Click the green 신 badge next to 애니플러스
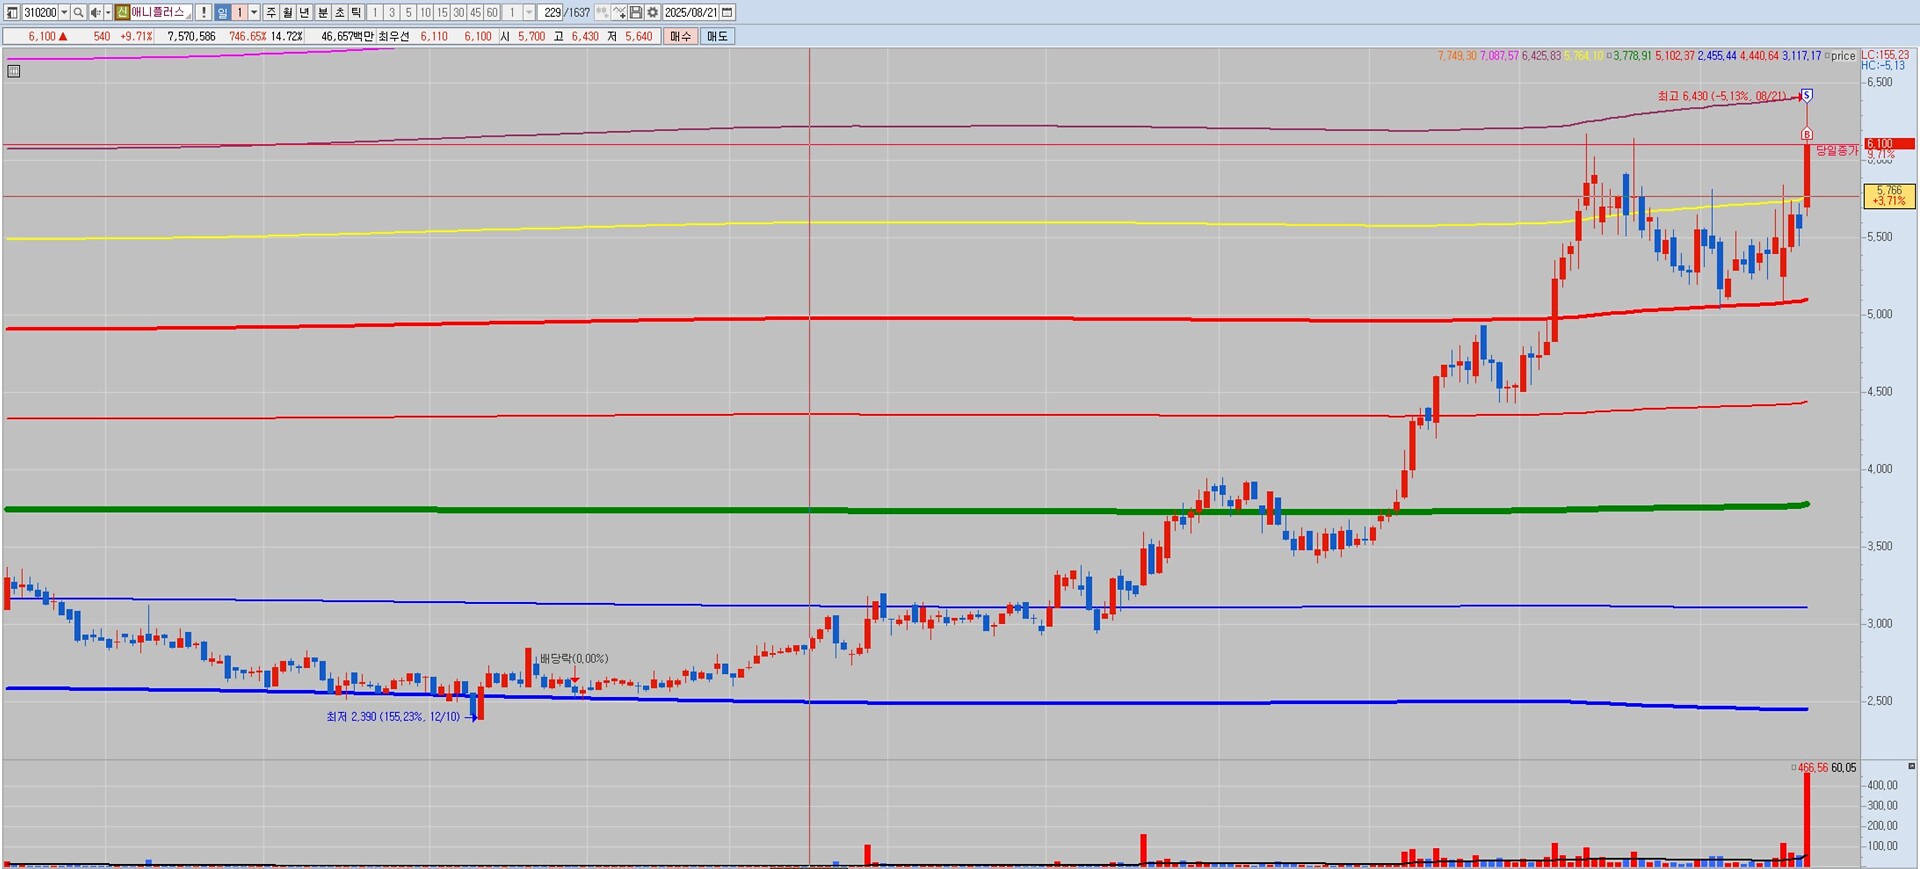The image size is (1920, 869). 122,12
